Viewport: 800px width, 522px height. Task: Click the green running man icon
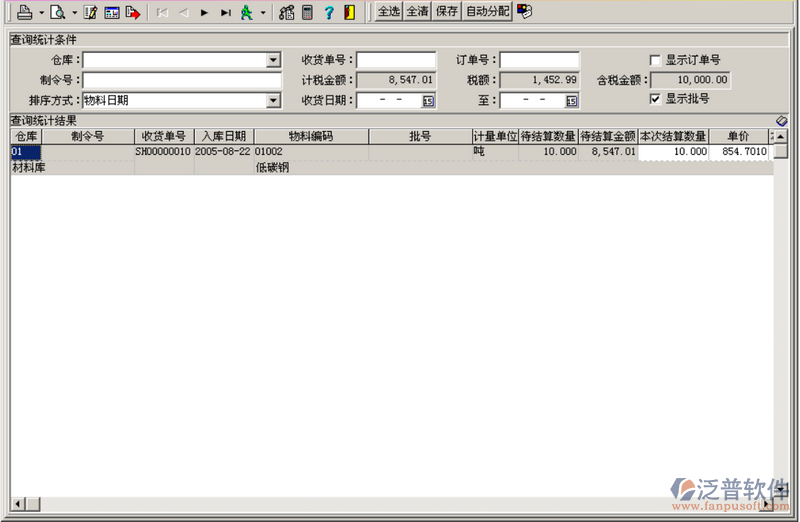[247, 12]
